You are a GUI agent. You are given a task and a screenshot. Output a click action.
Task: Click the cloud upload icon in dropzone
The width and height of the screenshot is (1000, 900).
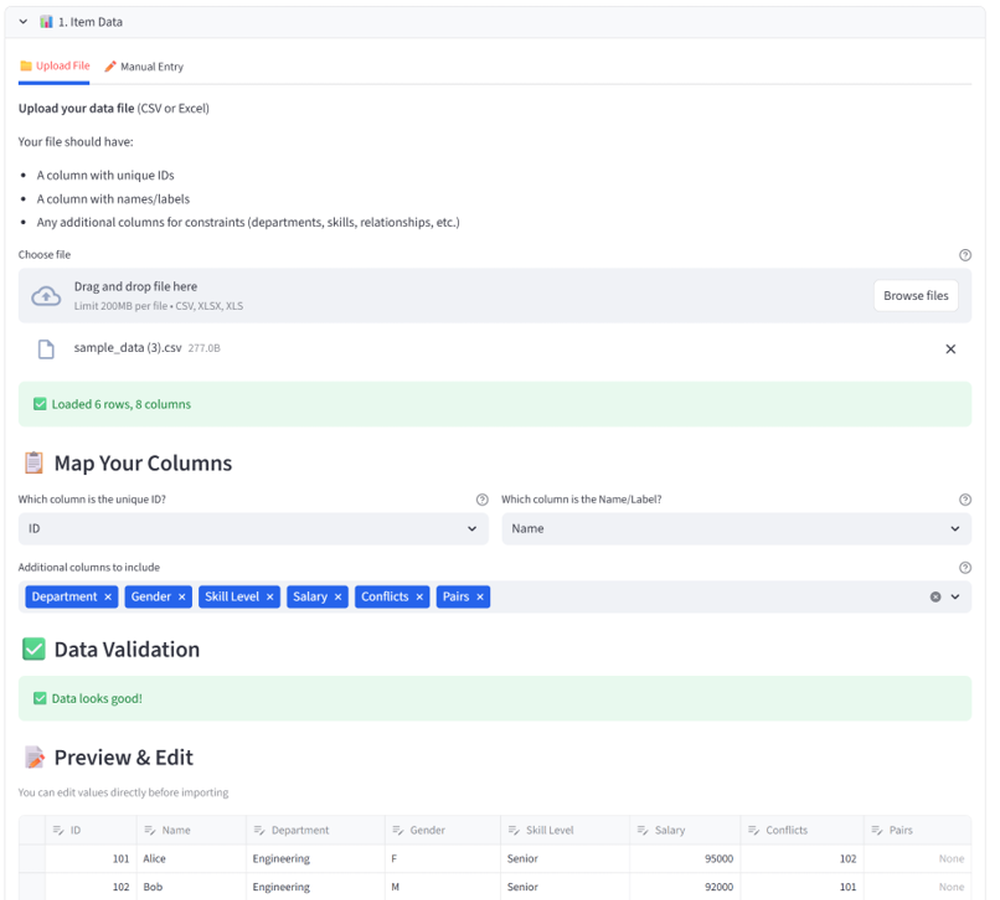point(46,296)
